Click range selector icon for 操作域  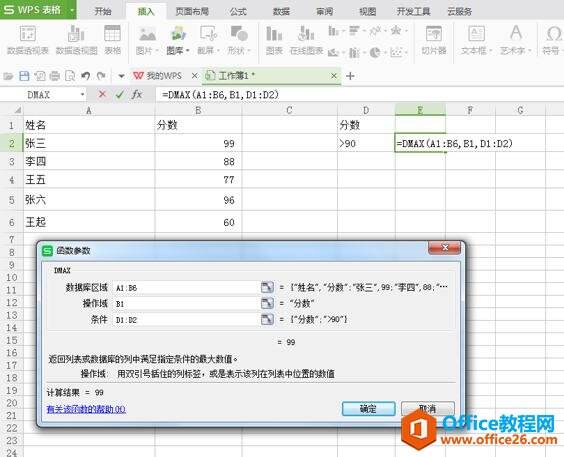267,303
